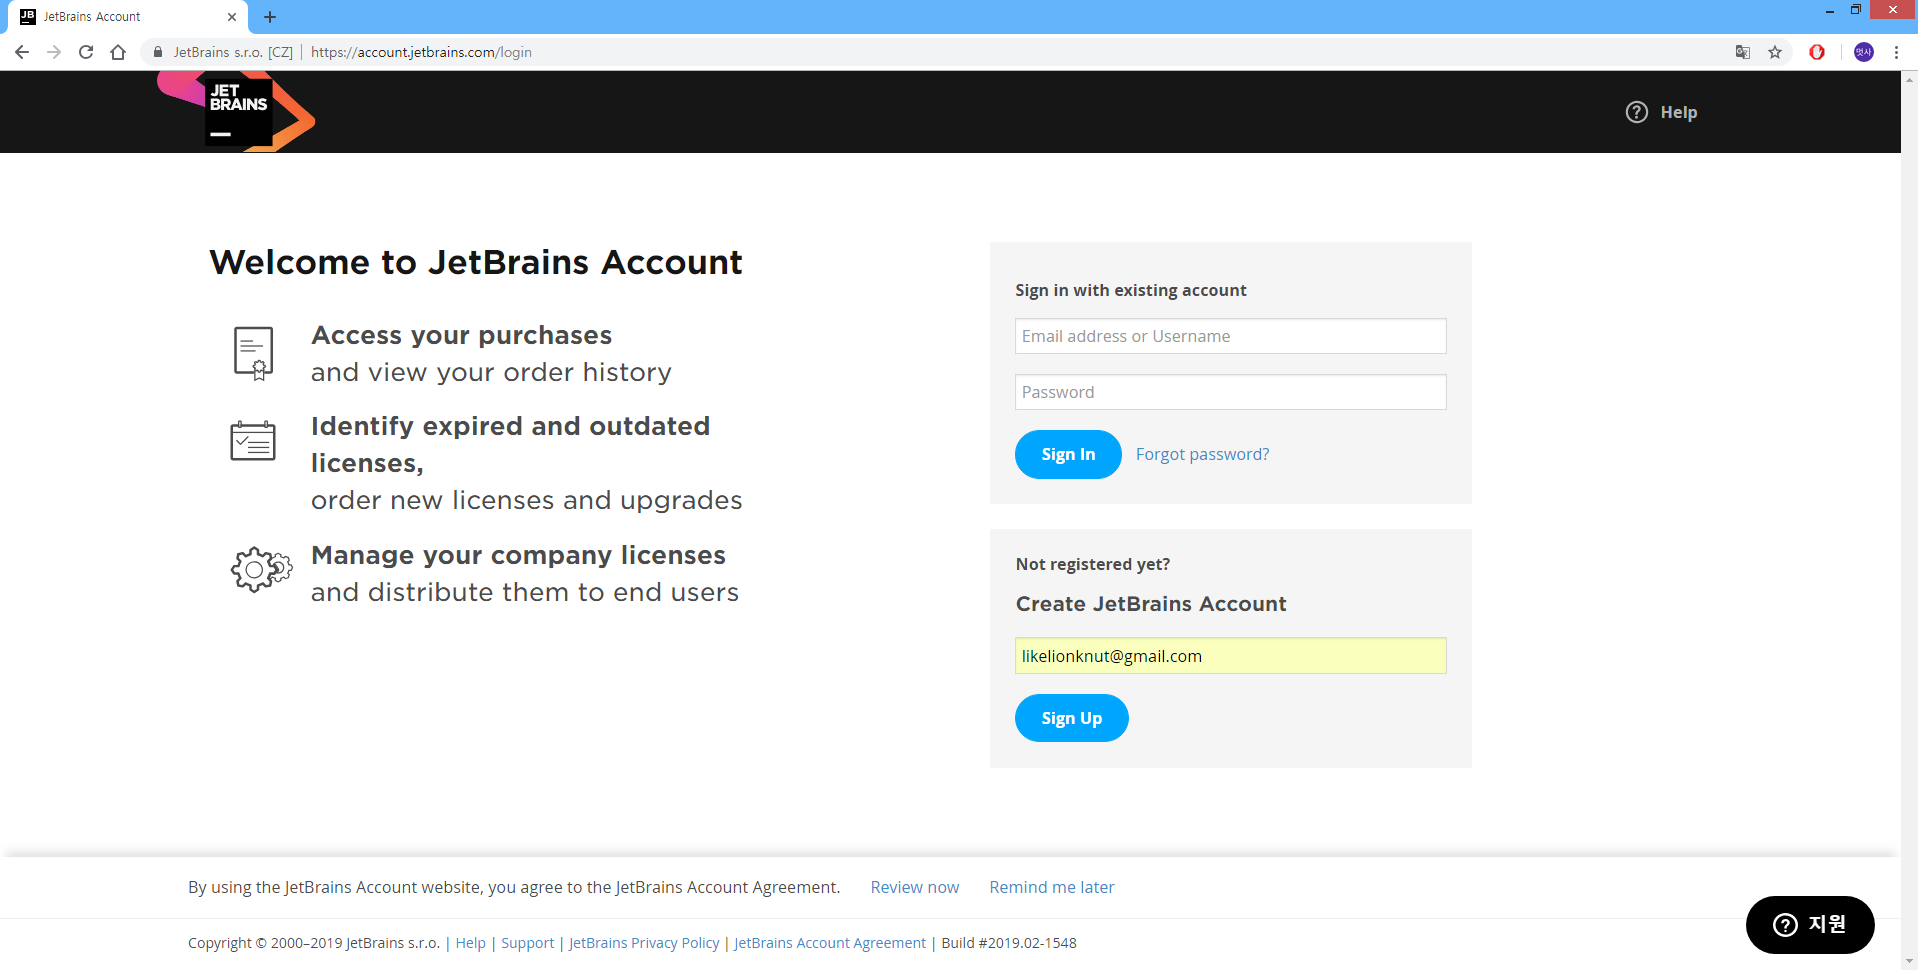Open Chrome three-dot menu

point(1896,52)
